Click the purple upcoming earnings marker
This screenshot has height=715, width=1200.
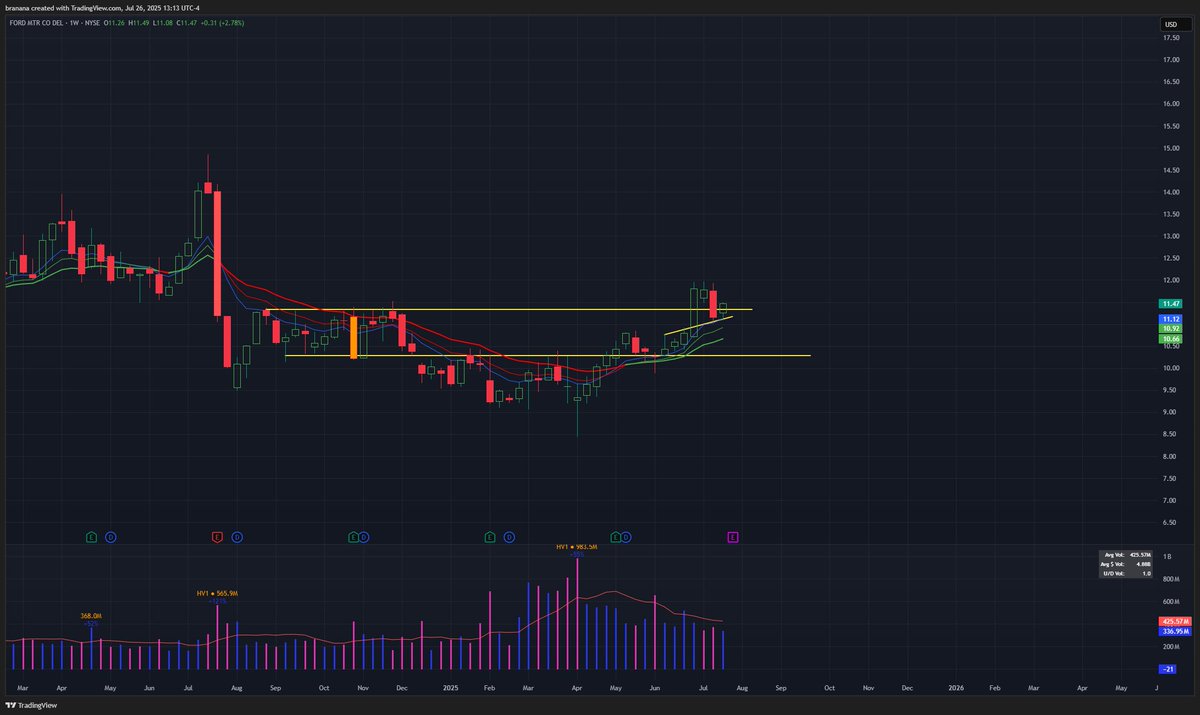pos(733,537)
